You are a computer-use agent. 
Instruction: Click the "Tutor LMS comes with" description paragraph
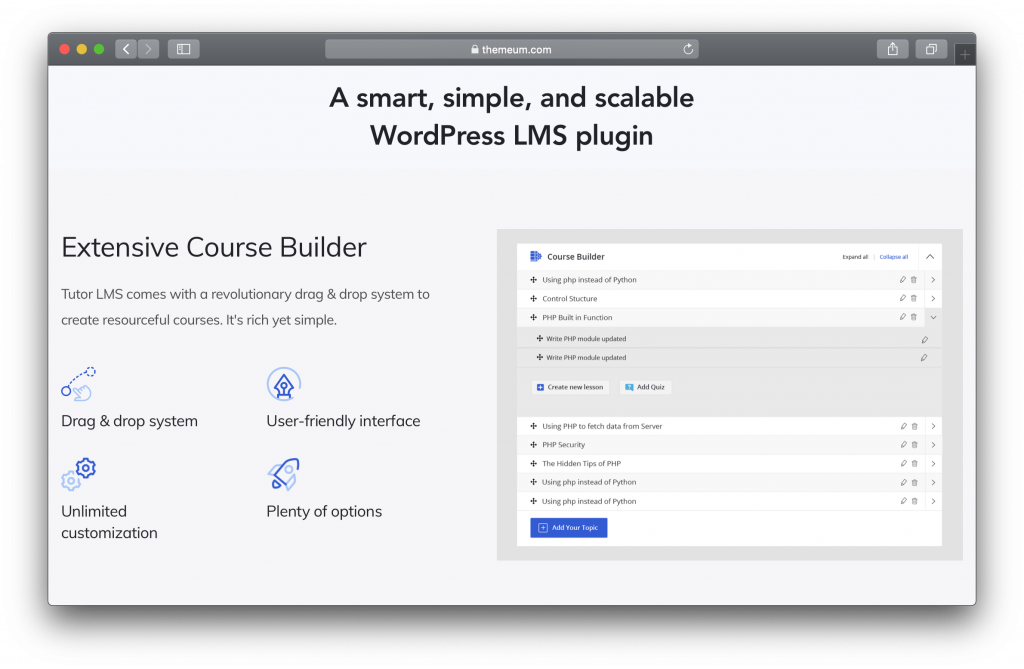(246, 307)
